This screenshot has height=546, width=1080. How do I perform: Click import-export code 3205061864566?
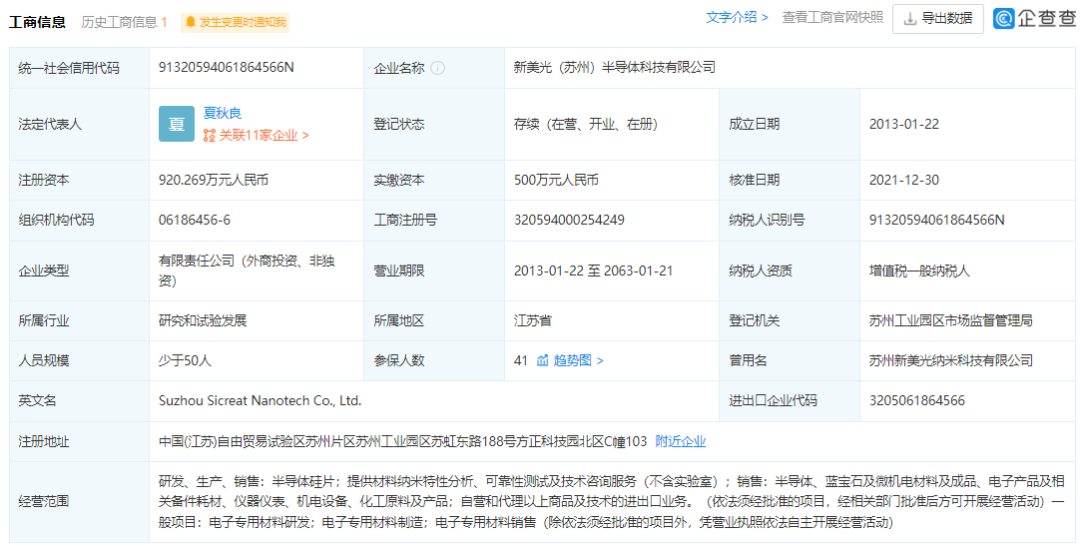917,401
